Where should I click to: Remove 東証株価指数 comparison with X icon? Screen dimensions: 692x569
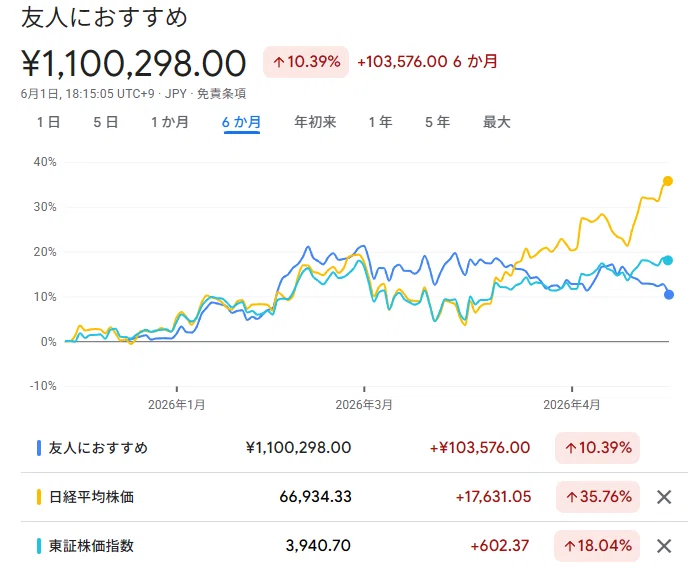[664, 546]
